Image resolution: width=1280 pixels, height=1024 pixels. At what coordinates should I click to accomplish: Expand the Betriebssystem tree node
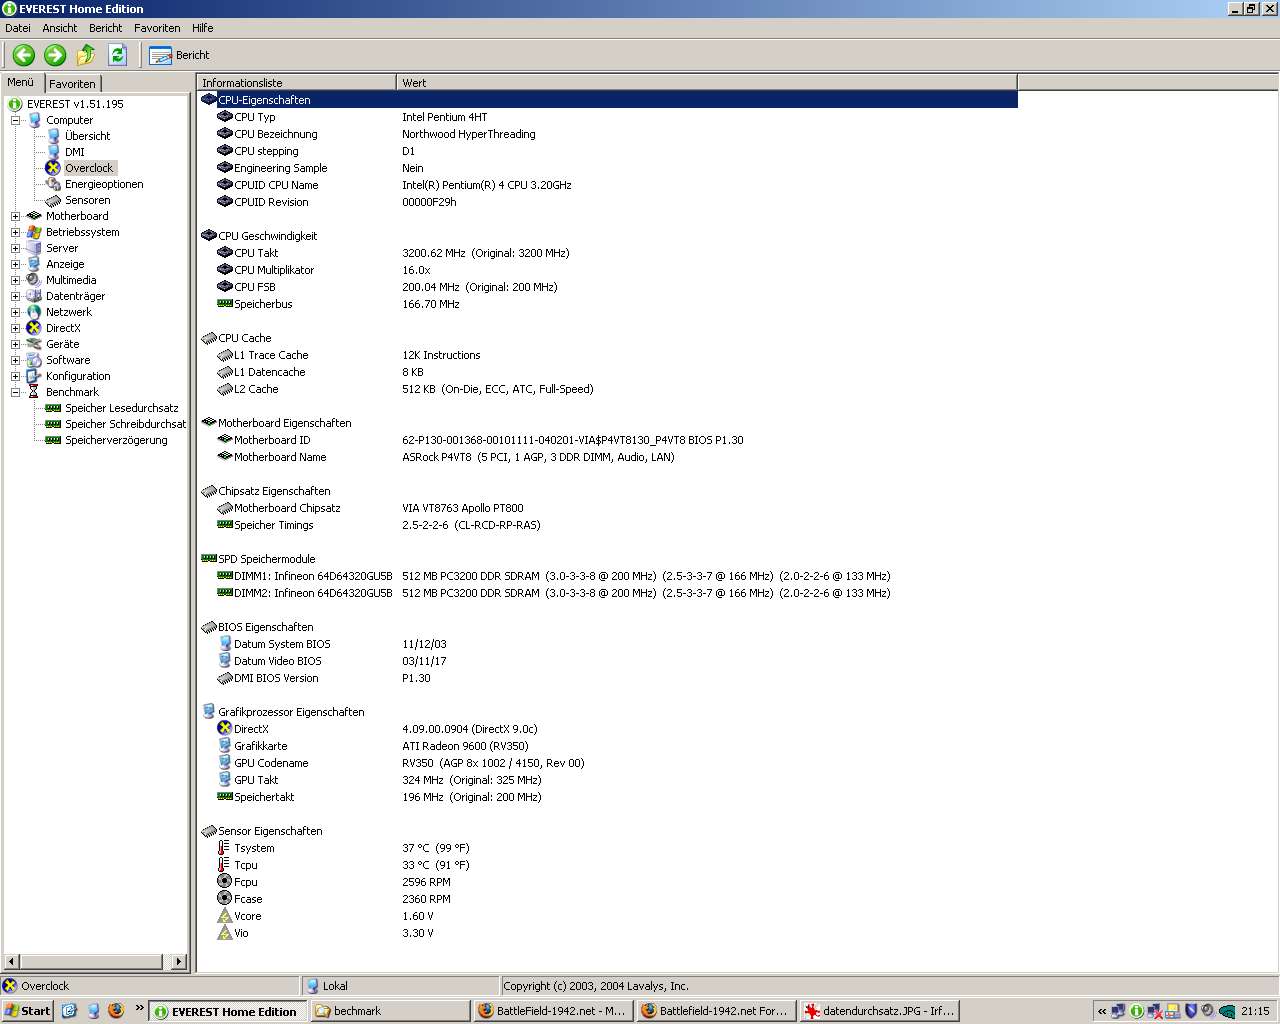(15, 232)
